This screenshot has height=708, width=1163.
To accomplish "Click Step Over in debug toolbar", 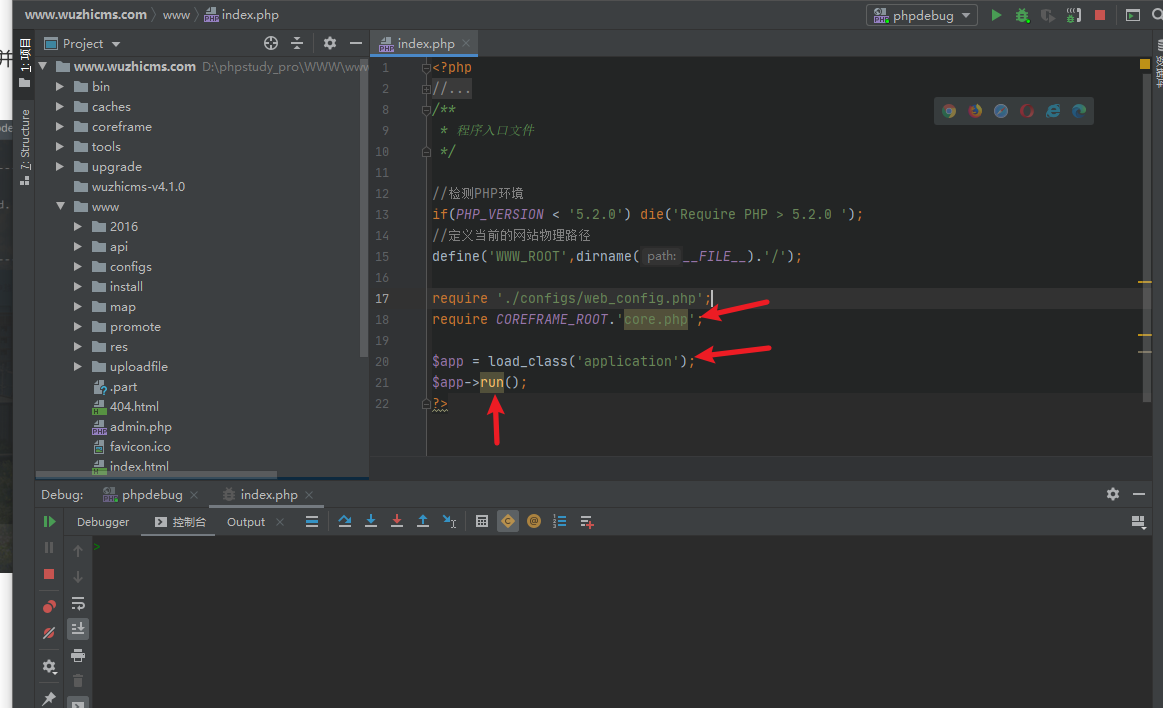I will pyautogui.click(x=345, y=521).
